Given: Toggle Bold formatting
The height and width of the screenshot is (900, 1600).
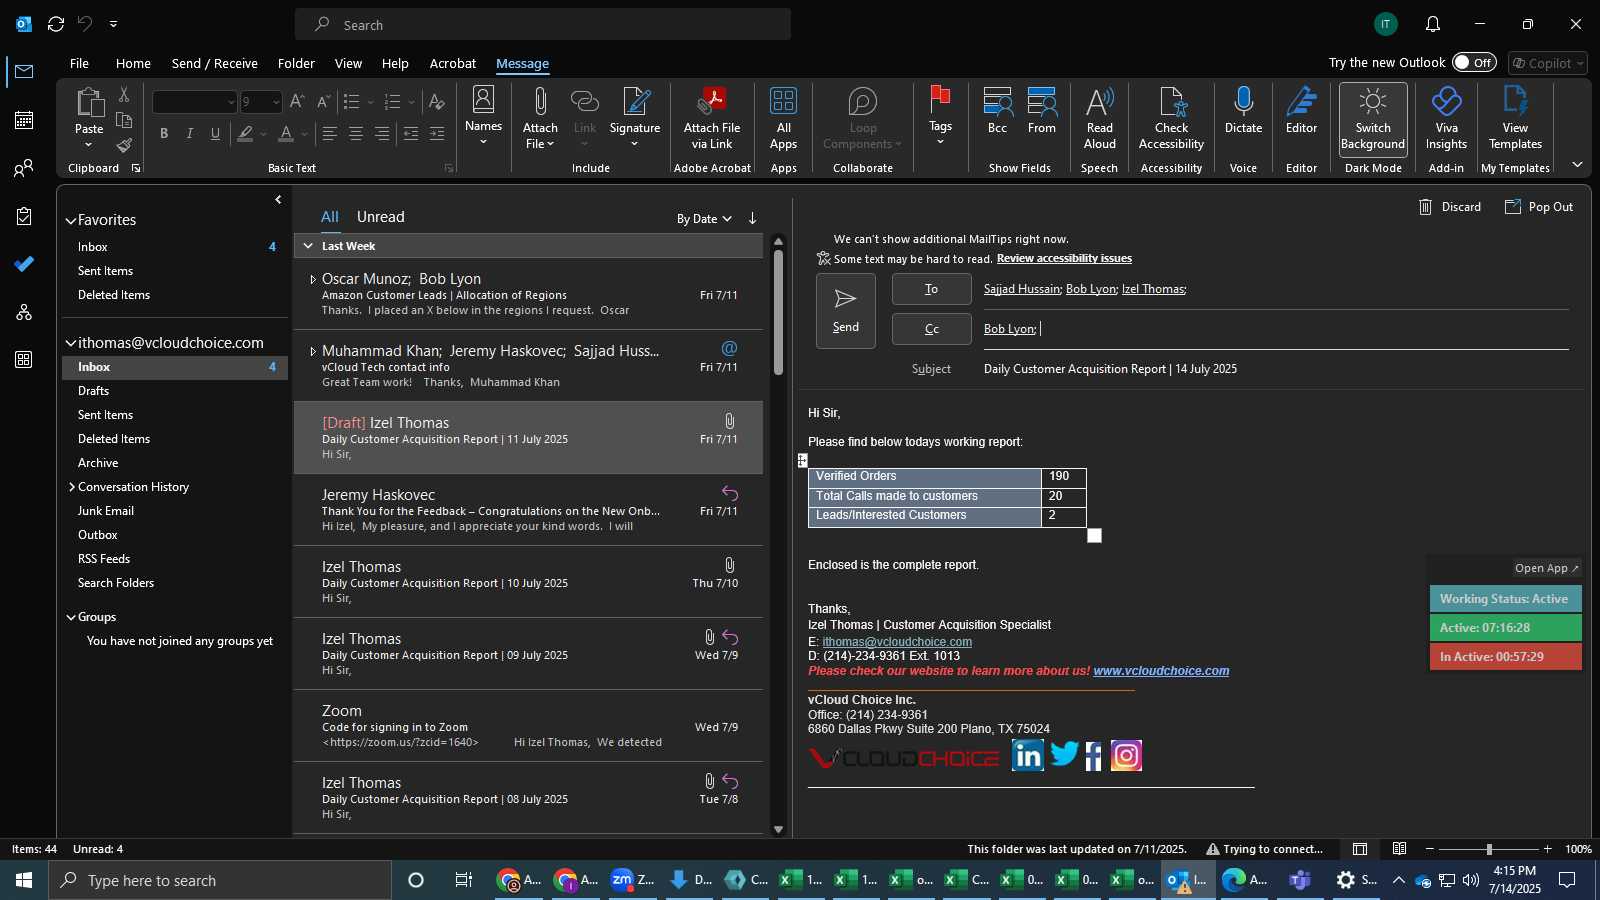Looking at the screenshot, I should pos(164,133).
